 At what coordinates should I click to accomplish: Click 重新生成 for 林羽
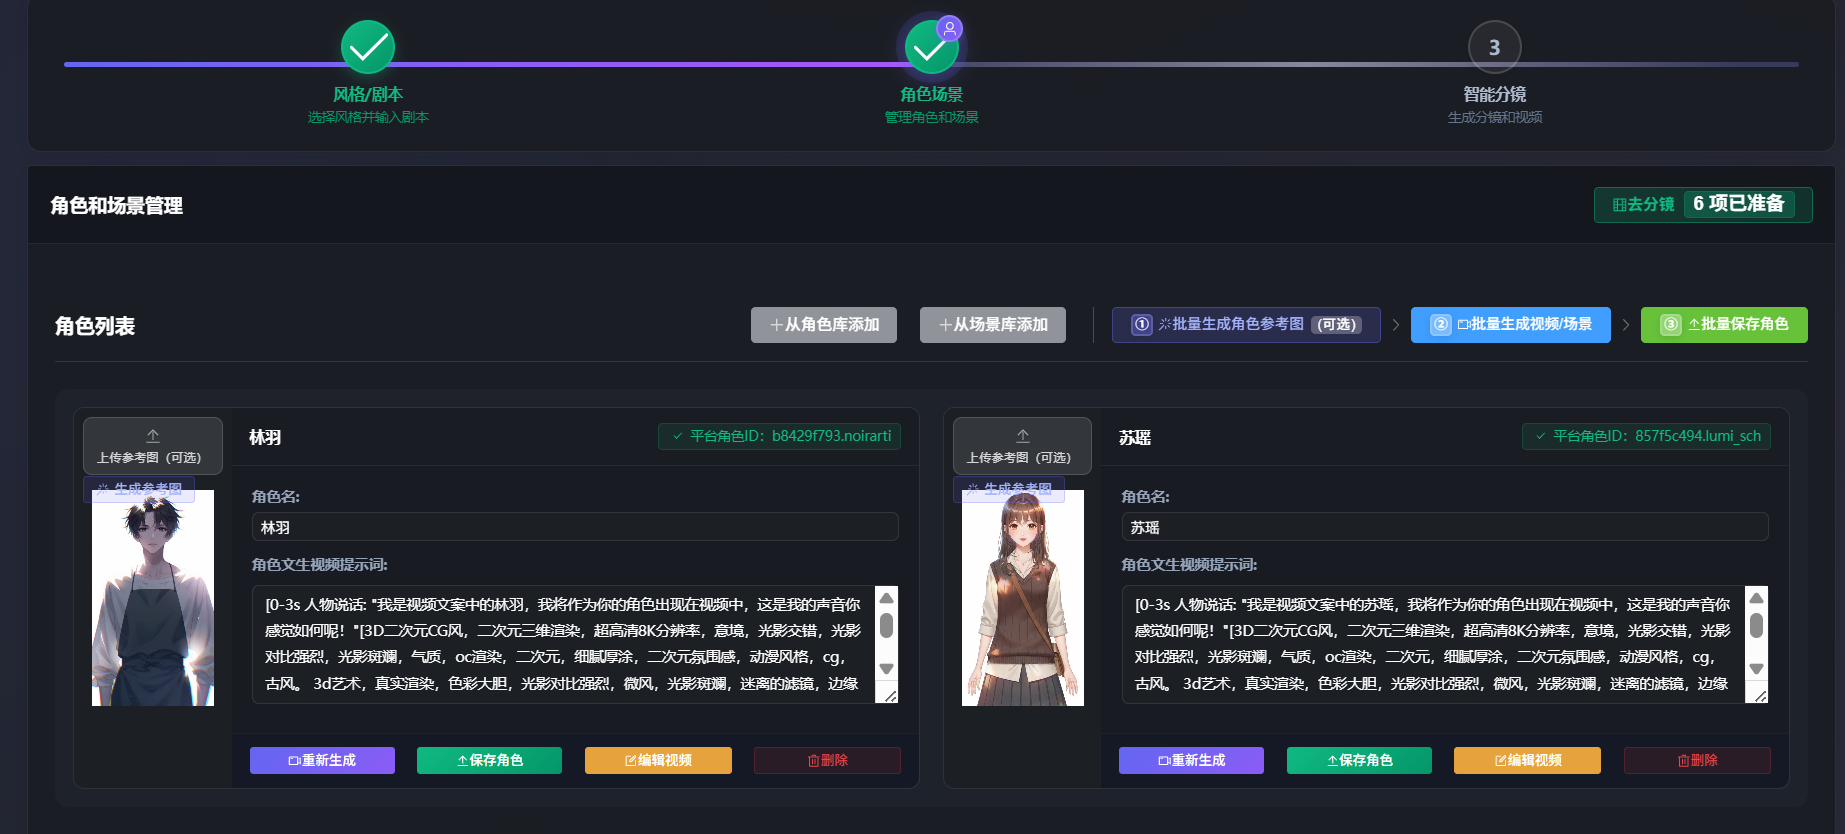322,761
